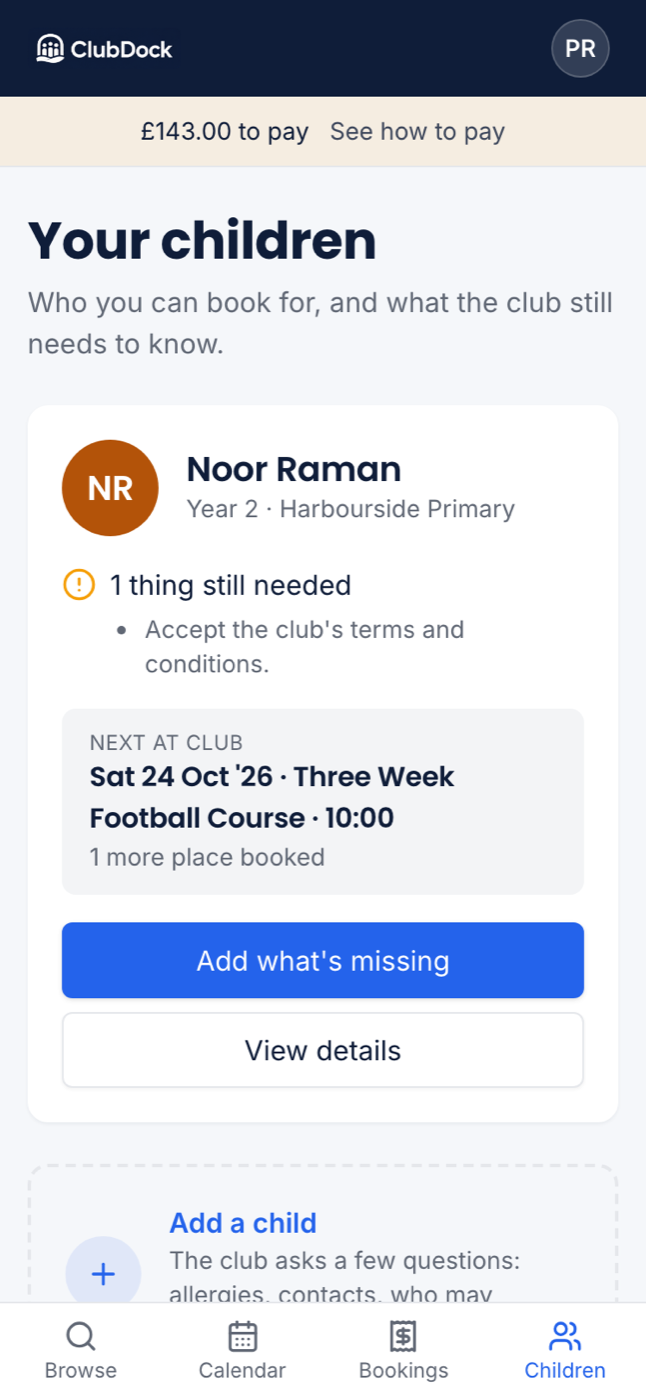Click the ClubDock logo icon
The height and width of the screenshot is (1400, 646).
tap(50, 48)
